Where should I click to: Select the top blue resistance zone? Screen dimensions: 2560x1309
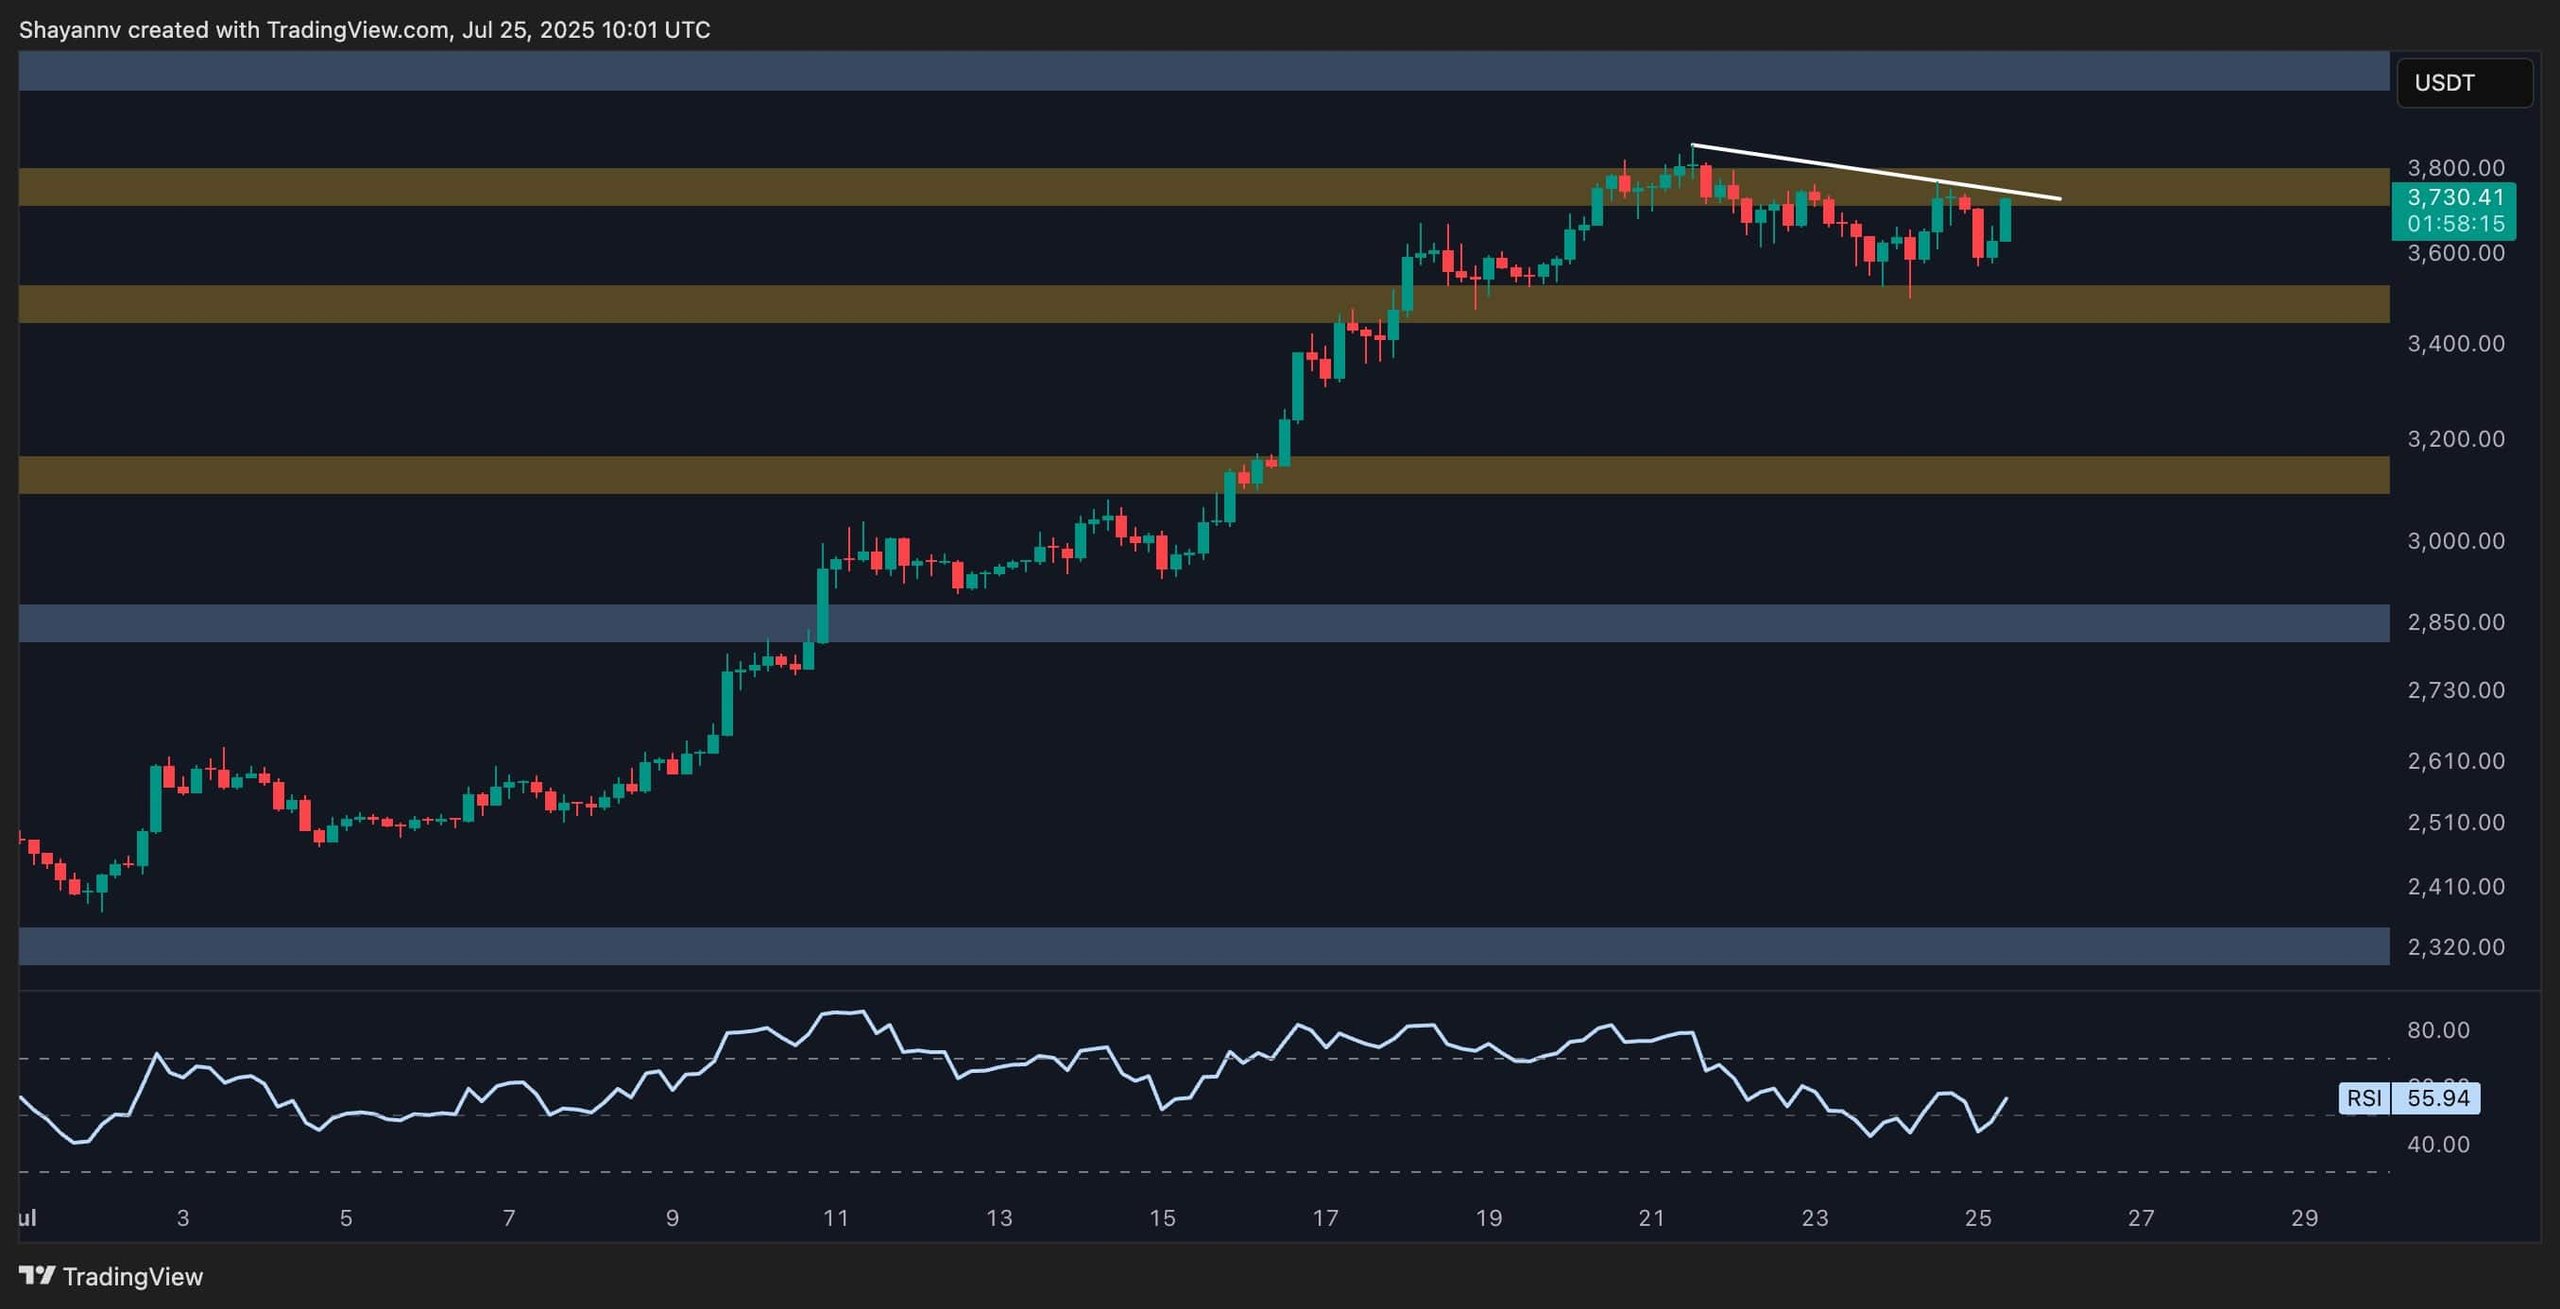(1204, 71)
